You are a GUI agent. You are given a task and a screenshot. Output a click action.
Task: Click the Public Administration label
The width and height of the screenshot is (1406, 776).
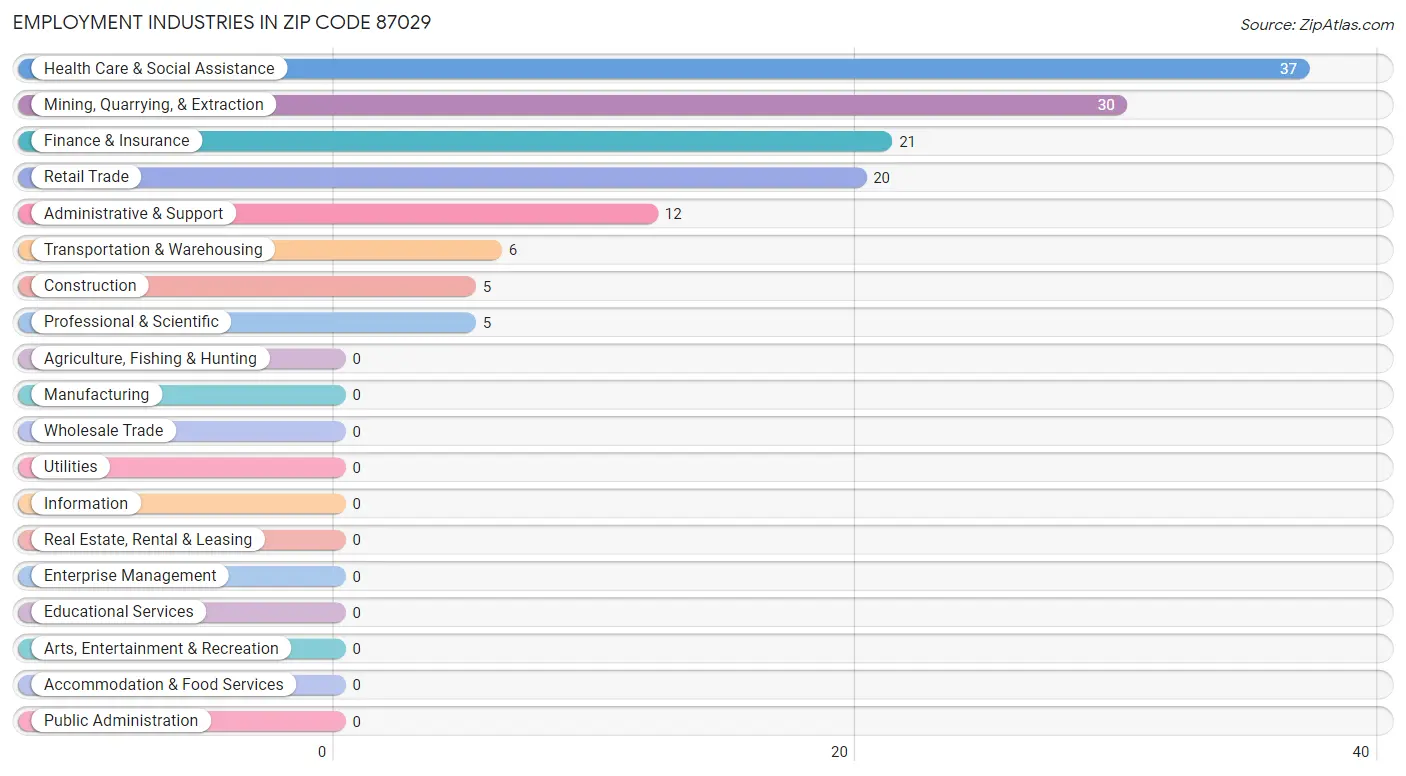pyautogui.click(x=121, y=721)
